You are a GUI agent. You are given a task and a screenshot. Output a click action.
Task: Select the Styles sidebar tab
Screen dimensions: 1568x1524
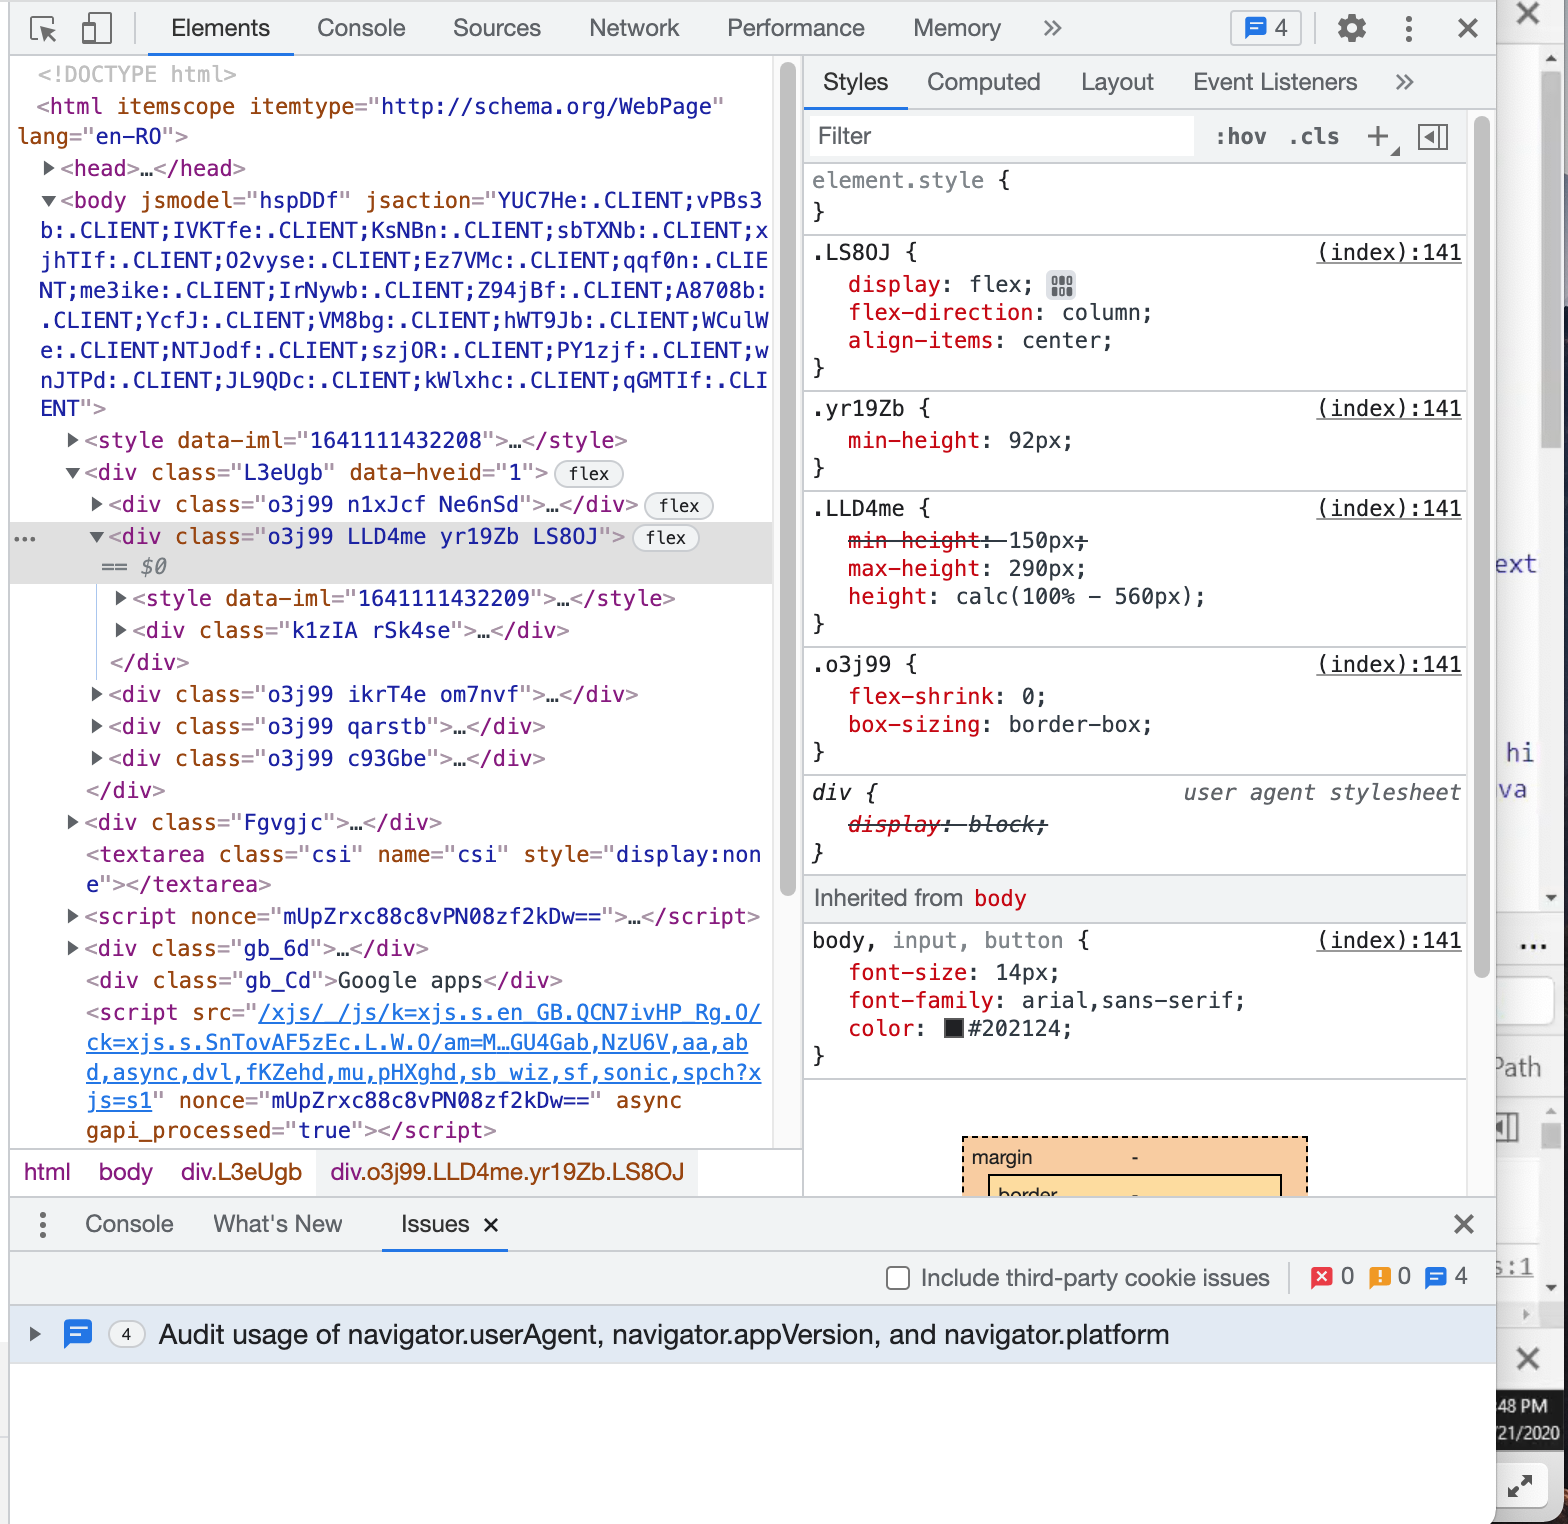(855, 82)
